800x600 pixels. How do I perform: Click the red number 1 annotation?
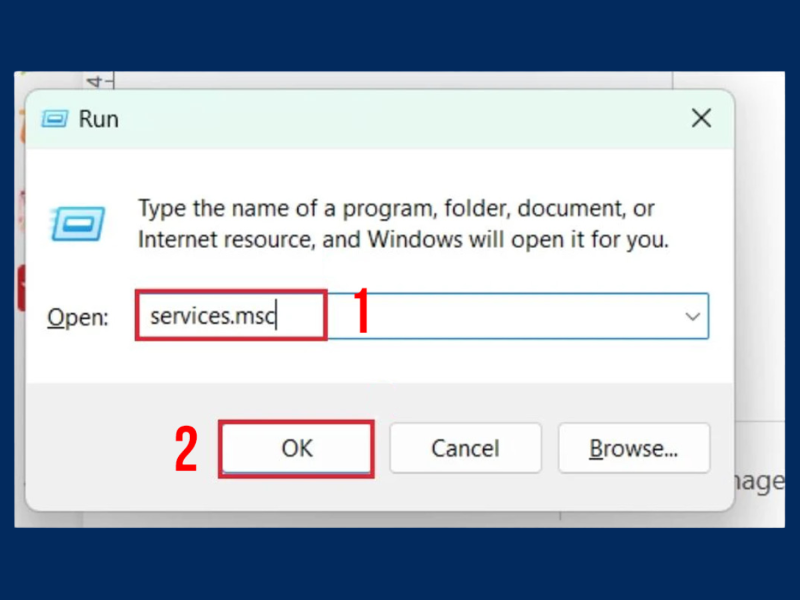(363, 314)
